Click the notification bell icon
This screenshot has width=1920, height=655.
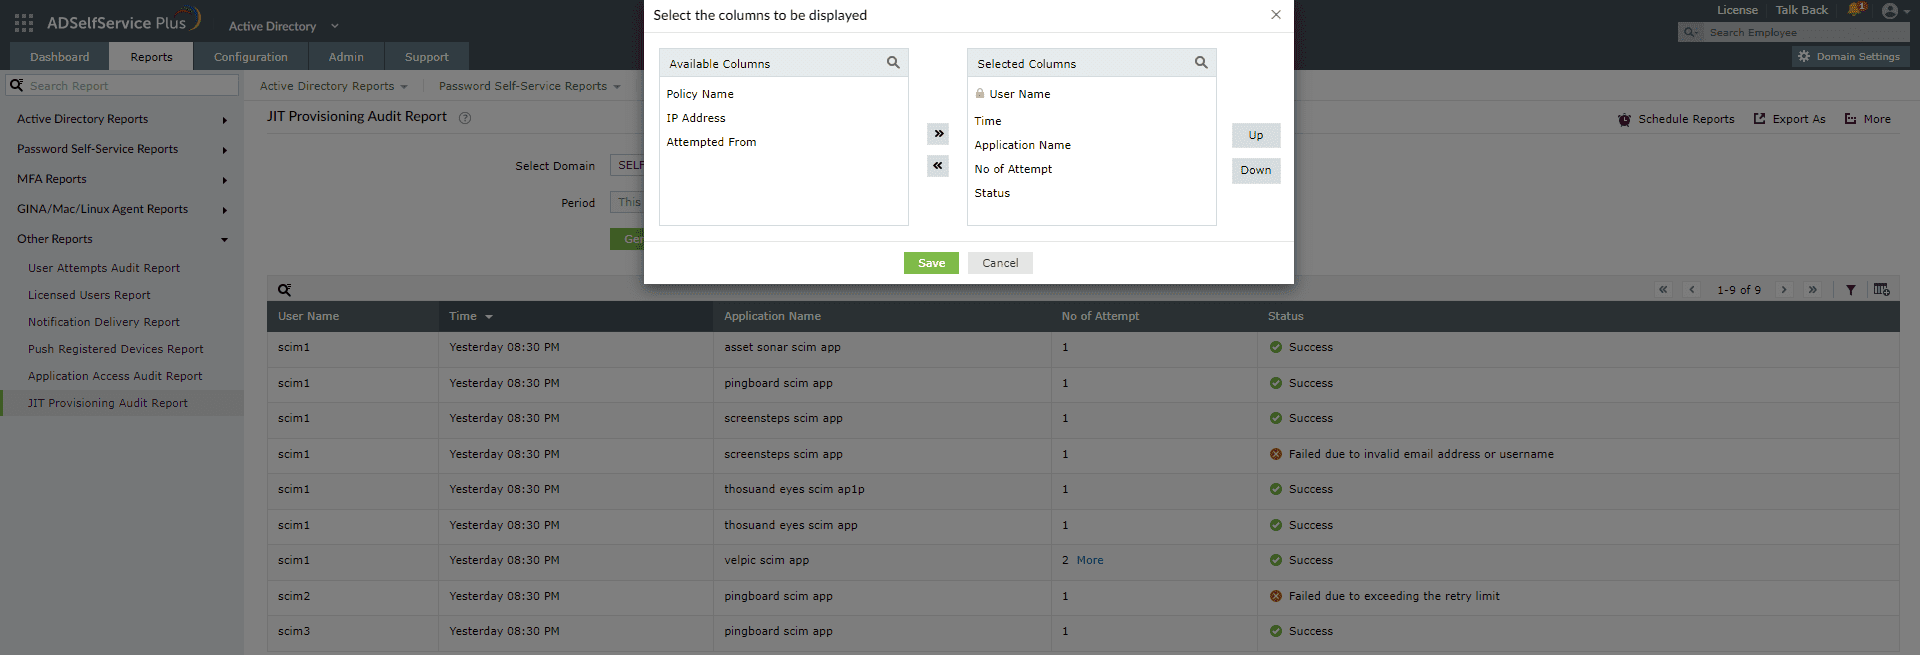[x=1856, y=10]
